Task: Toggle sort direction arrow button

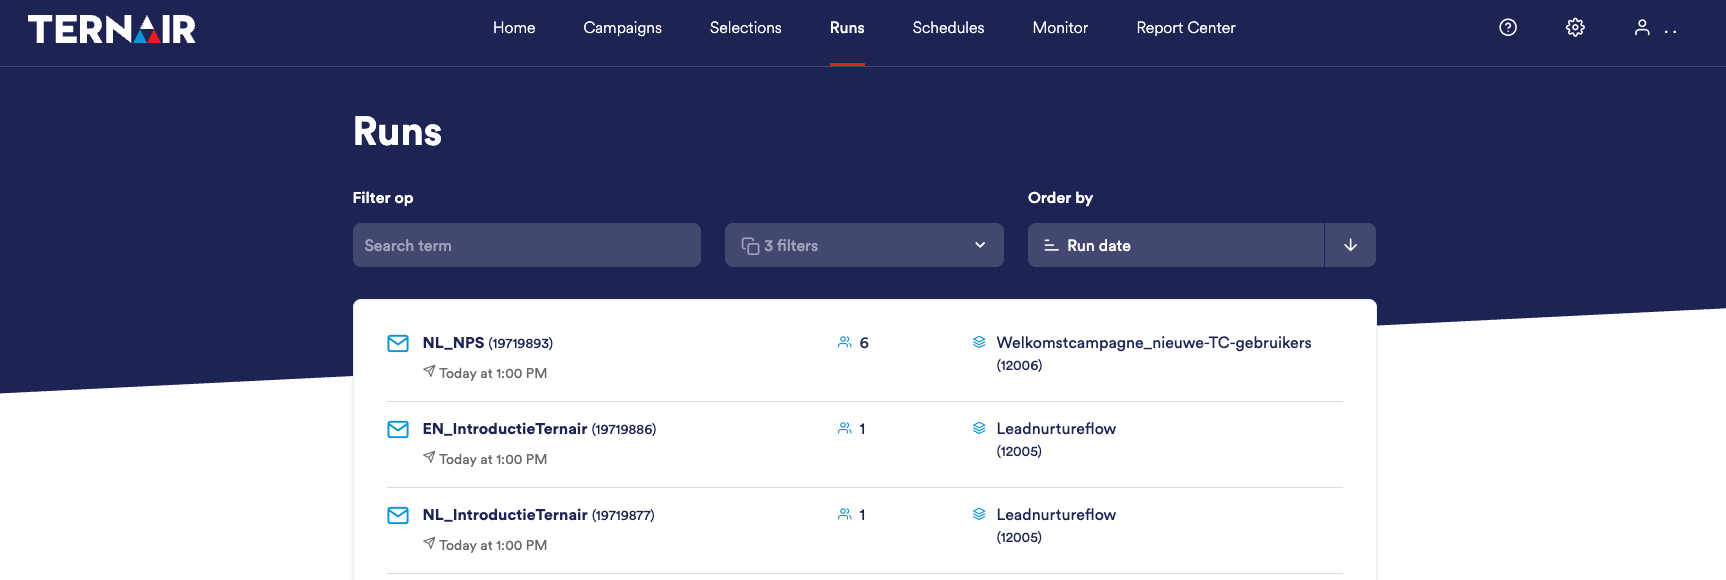Action: (x=1350, y=245)
